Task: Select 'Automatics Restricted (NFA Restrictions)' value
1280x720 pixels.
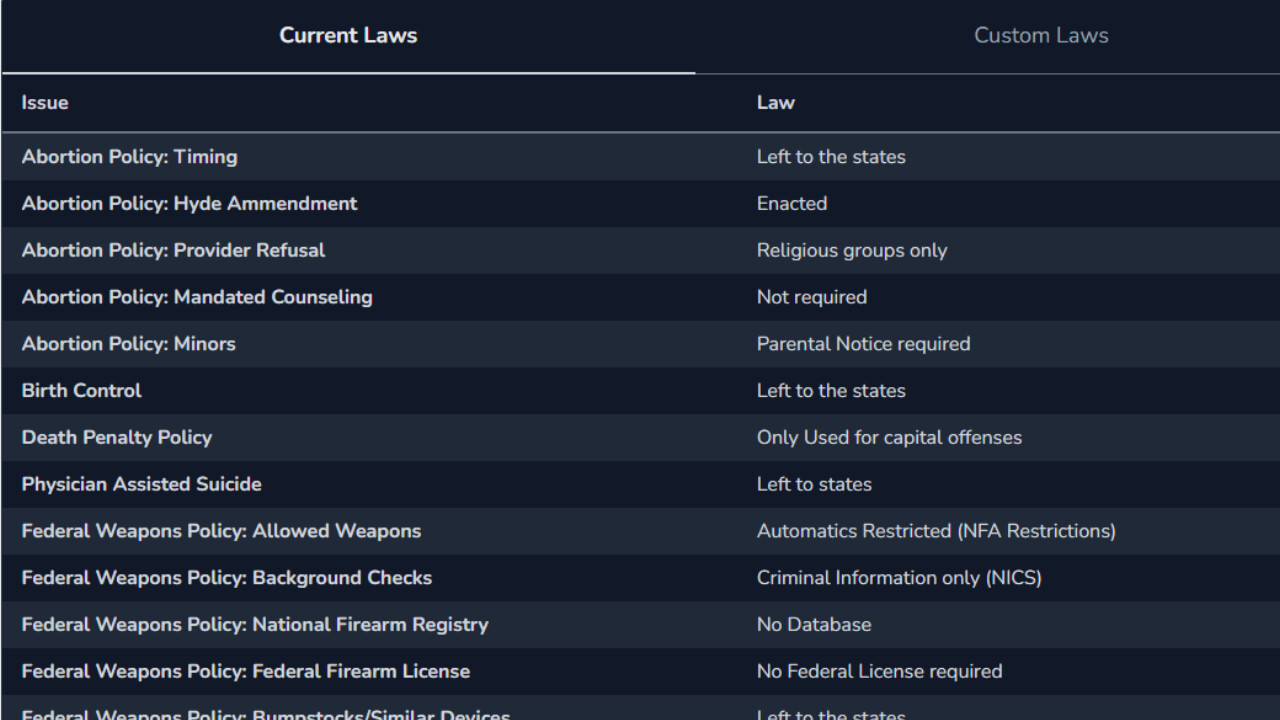Action: (x=935, y=531)
